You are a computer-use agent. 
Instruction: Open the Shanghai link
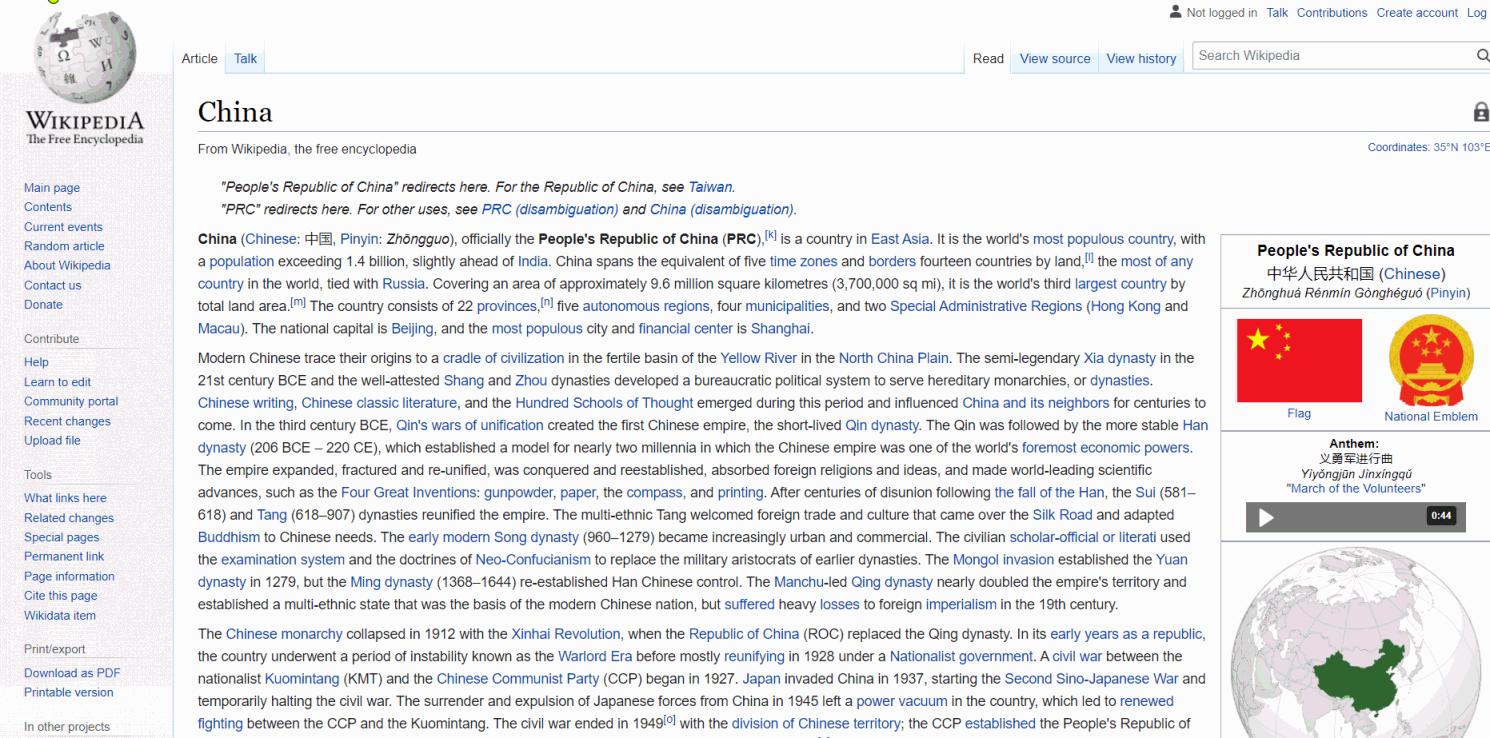[x=781, y=329]
